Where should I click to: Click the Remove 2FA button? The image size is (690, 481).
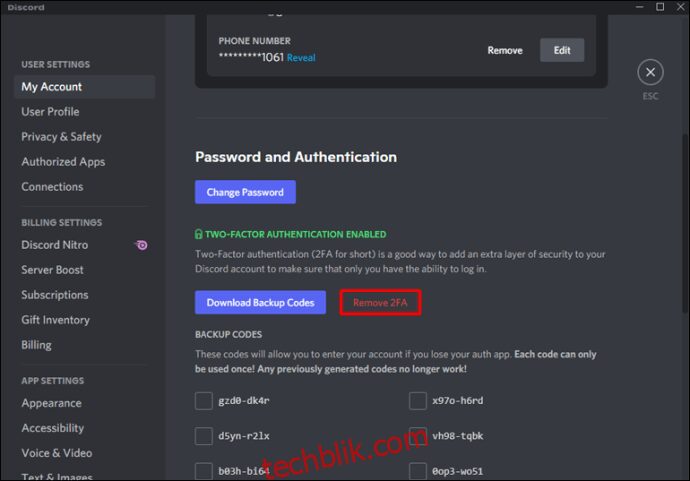coord(380,302)
